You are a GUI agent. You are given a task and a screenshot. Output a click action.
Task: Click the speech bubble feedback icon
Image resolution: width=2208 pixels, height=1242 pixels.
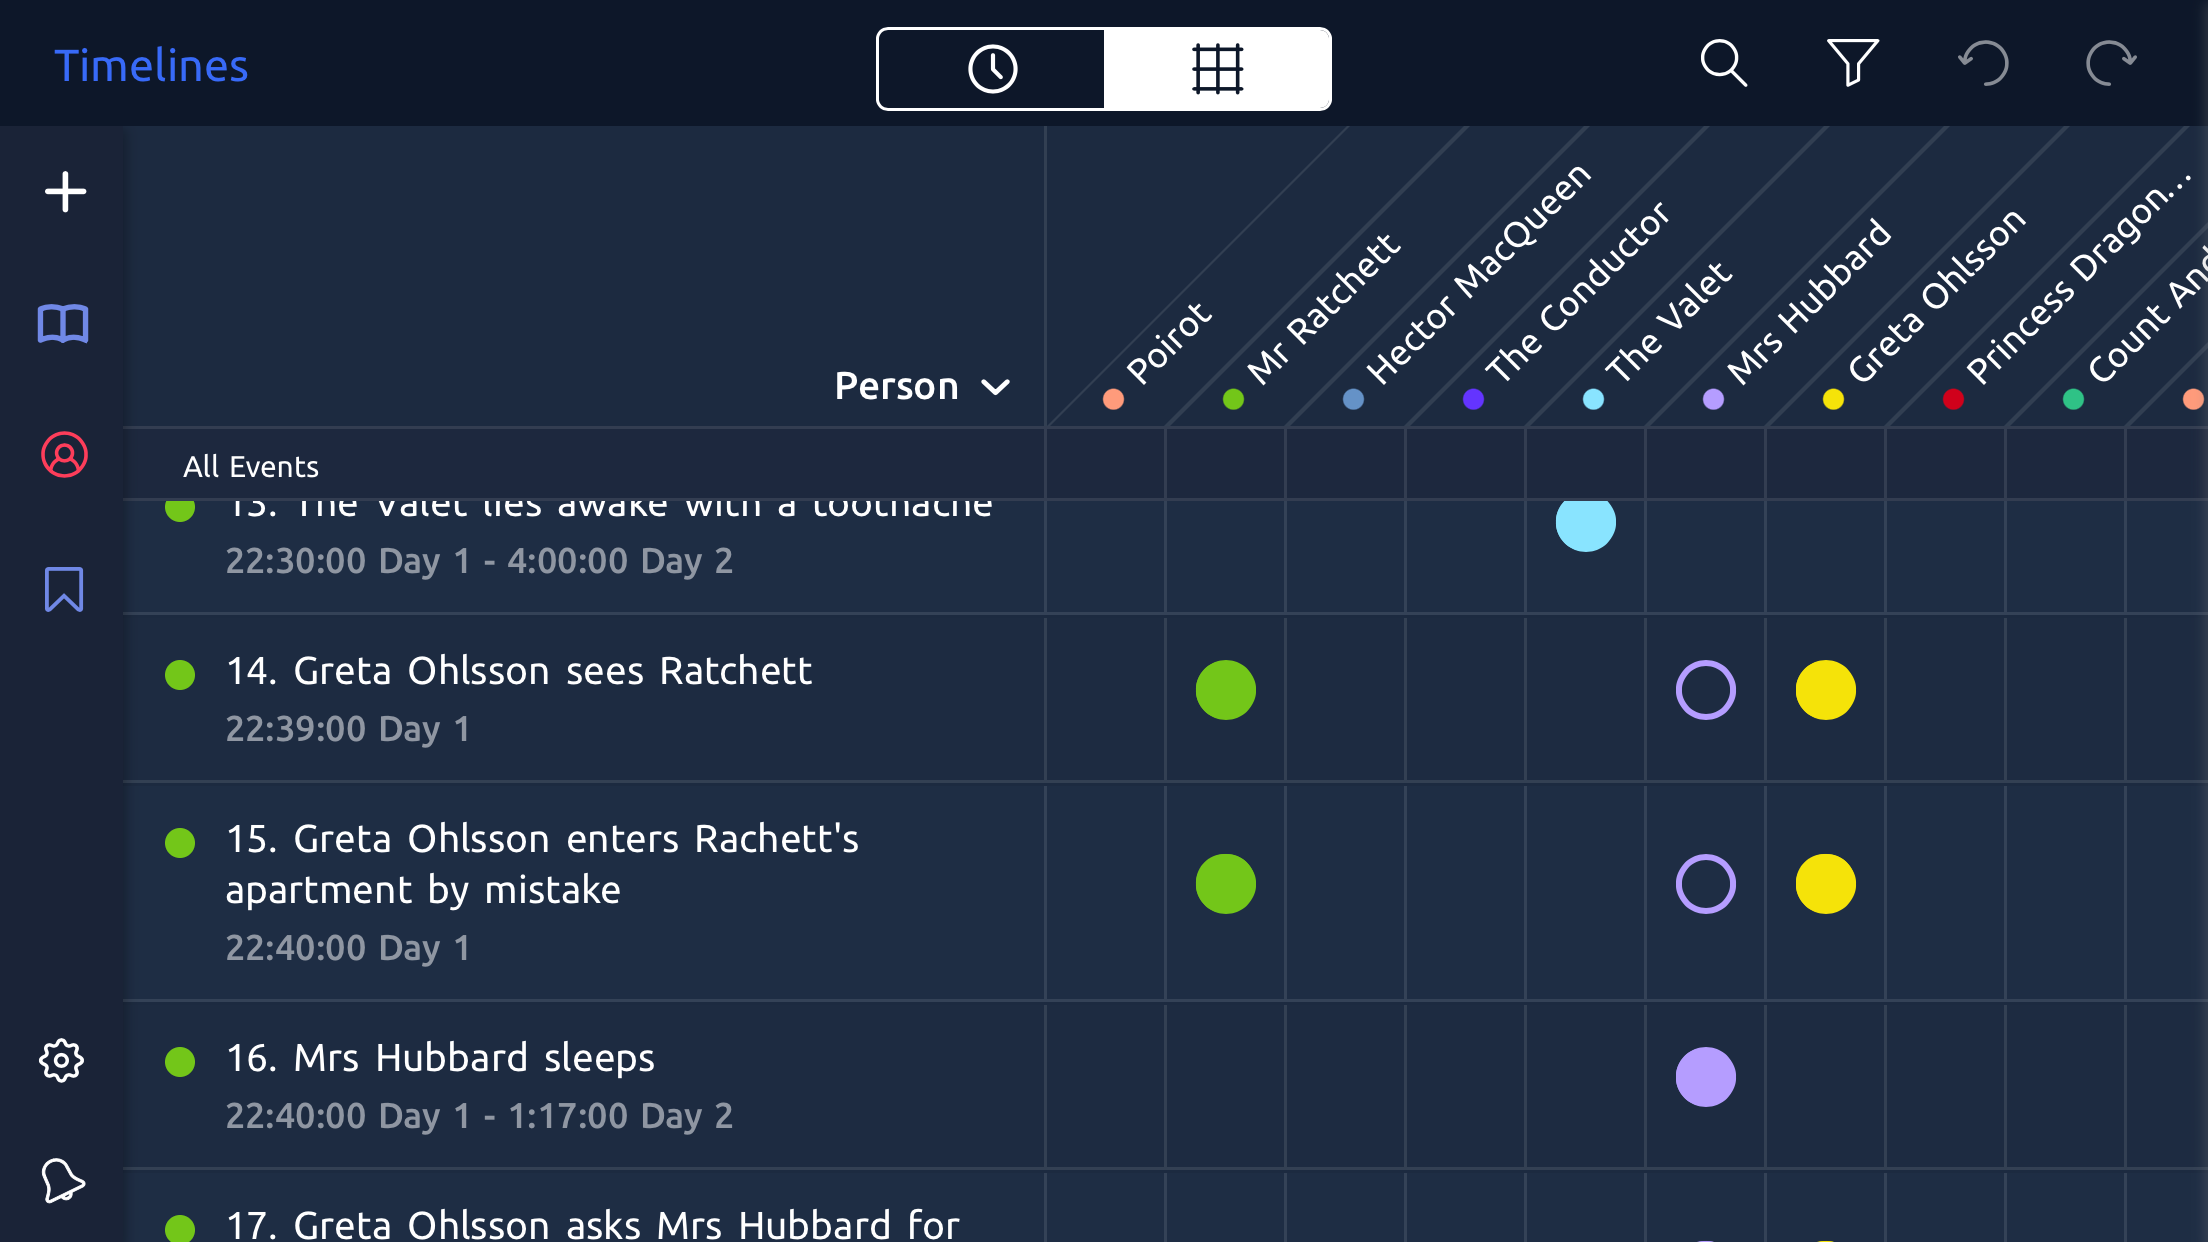pyautogui.click(x=62, y=1181)
